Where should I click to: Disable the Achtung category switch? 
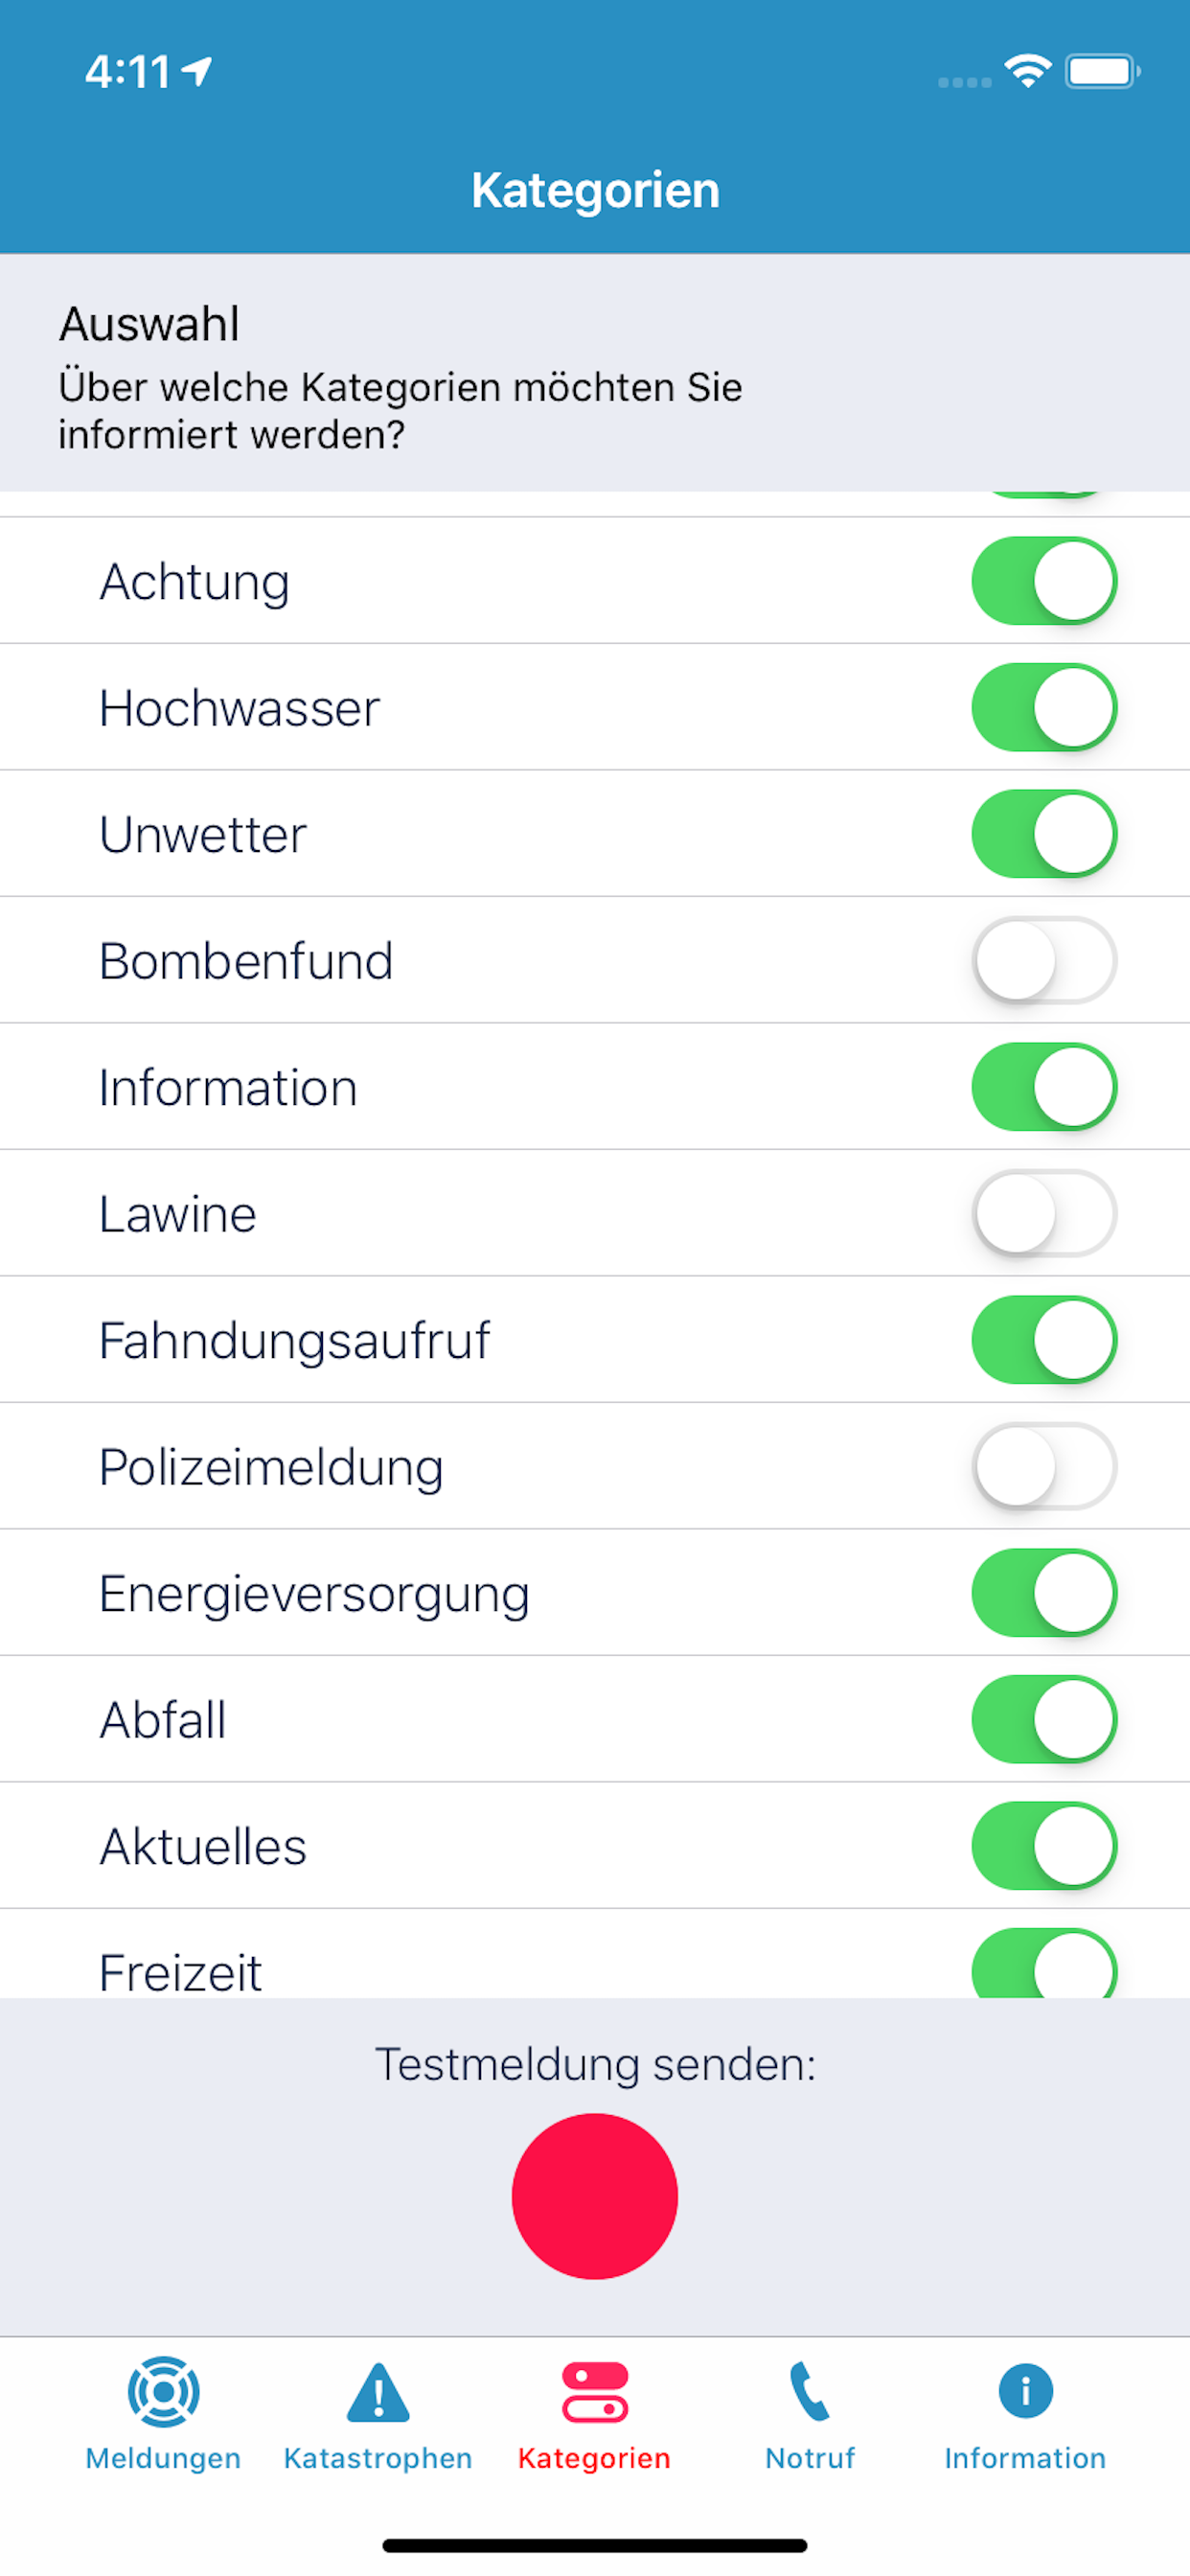pyautogui.click(x=1044, y=581)
